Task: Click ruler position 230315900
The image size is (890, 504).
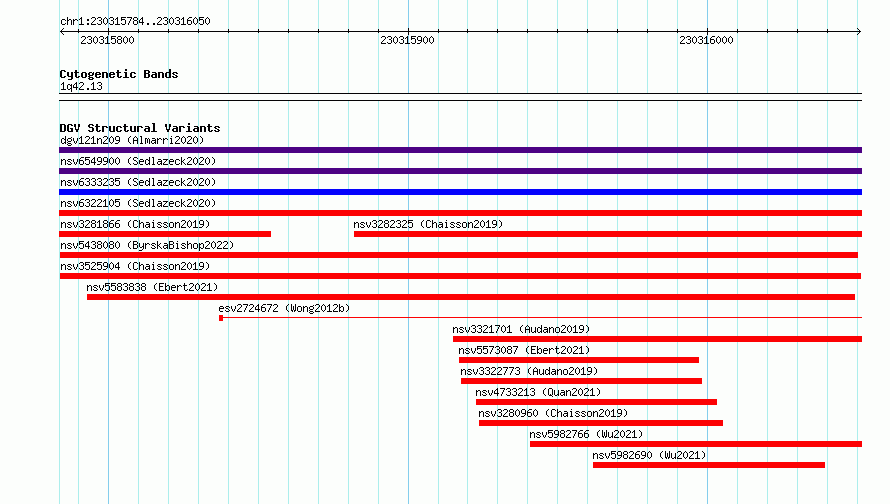Action: point(407,40)
